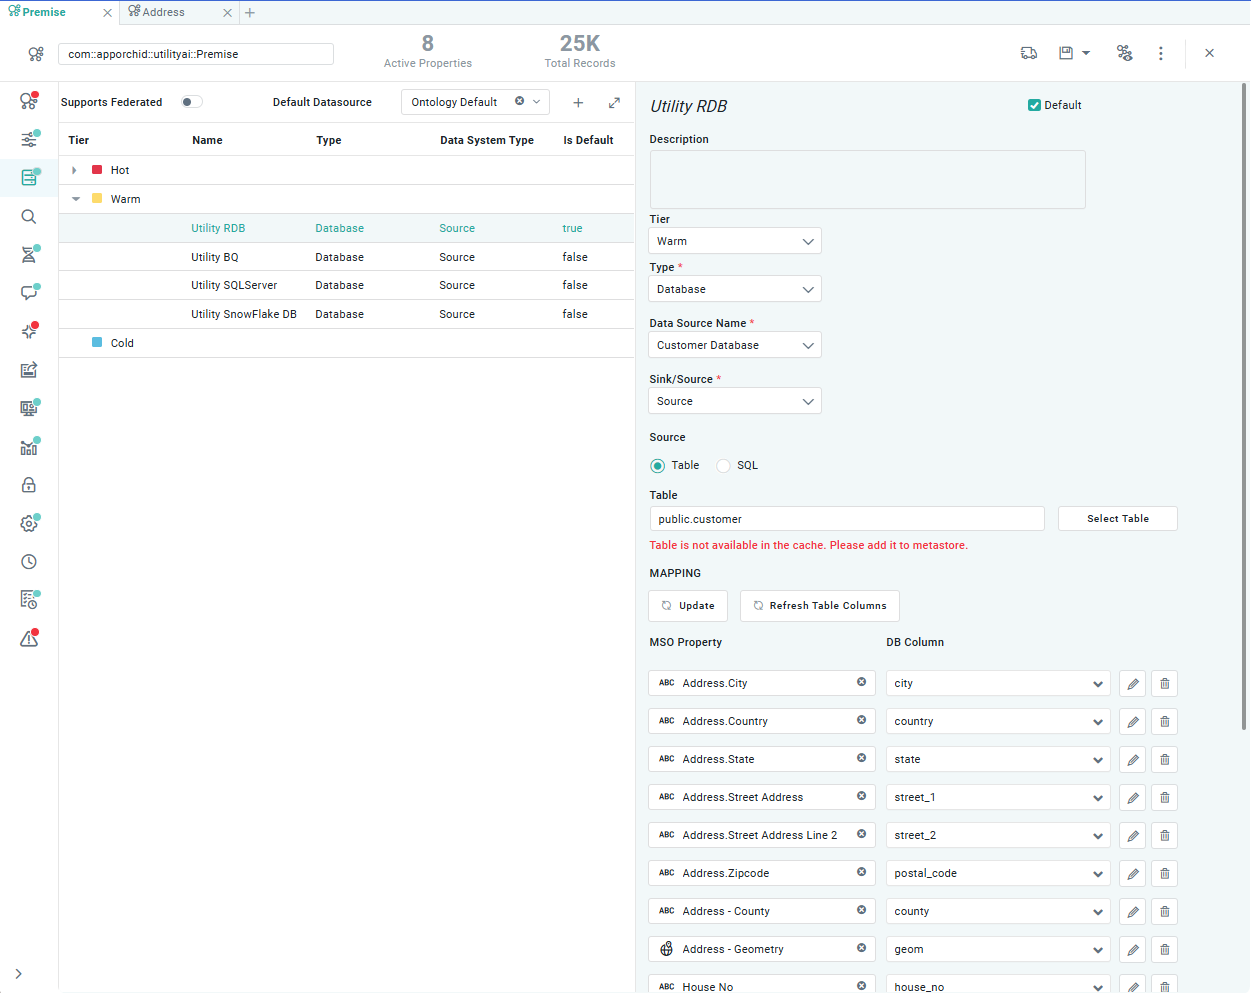Viewport: 1251px width, 993px height.
Task: Open the three-dot more options menu
Action: (1160, 53)
